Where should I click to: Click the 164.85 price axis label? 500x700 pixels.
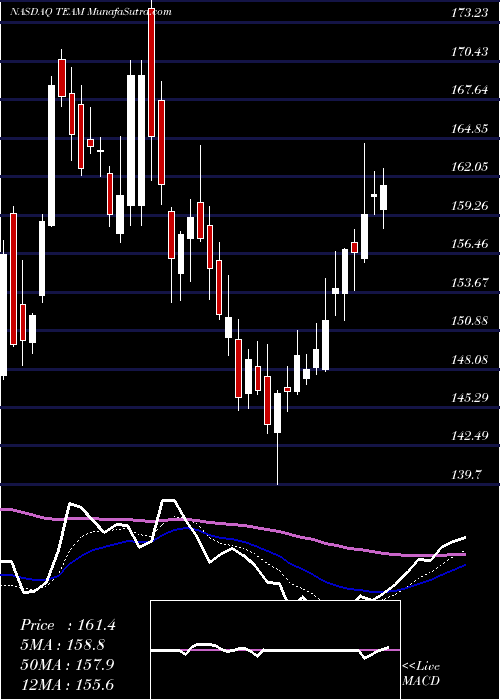pyautogui.click(x=470, y=129)
